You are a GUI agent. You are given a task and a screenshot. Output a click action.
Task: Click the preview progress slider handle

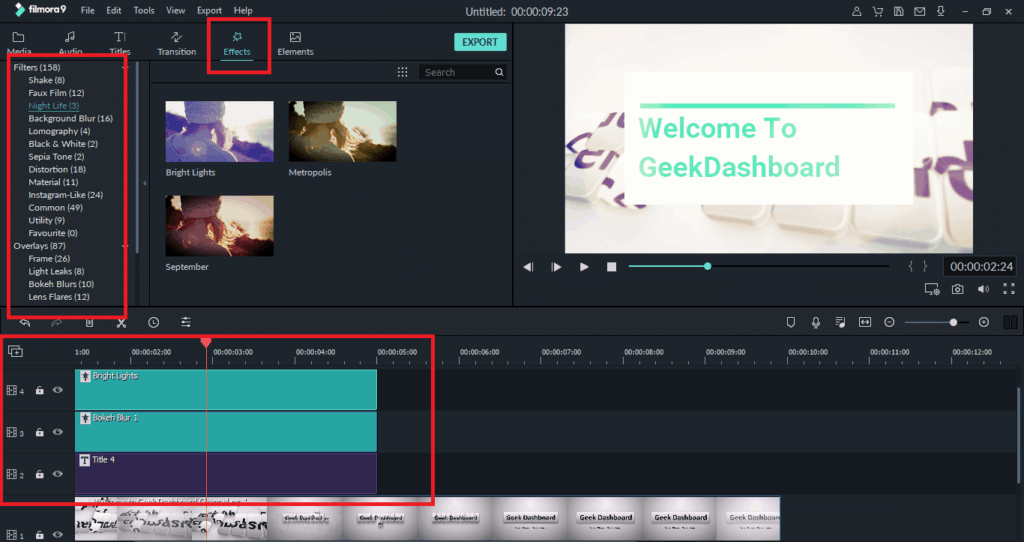(707, 266)
